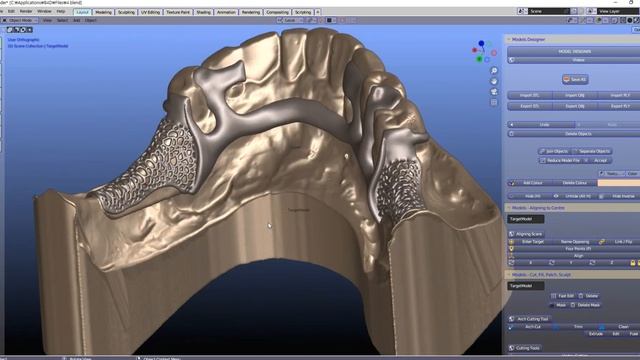The width and height of the screenshot is (640, 360).
Task: Click the Four Points button
Action: tap(574, 248)
